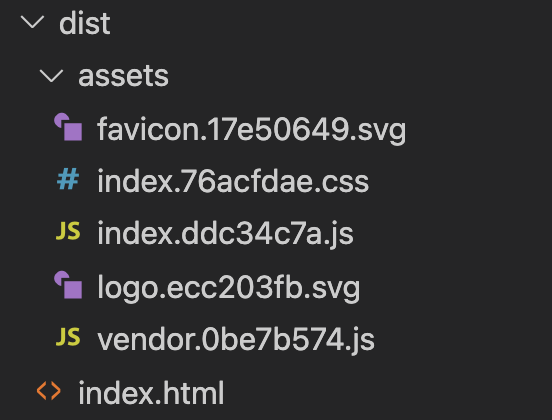Screen dimensions: 552x420
Task: Open logo.ecc203fb.svg file
Action: (228, 288)
